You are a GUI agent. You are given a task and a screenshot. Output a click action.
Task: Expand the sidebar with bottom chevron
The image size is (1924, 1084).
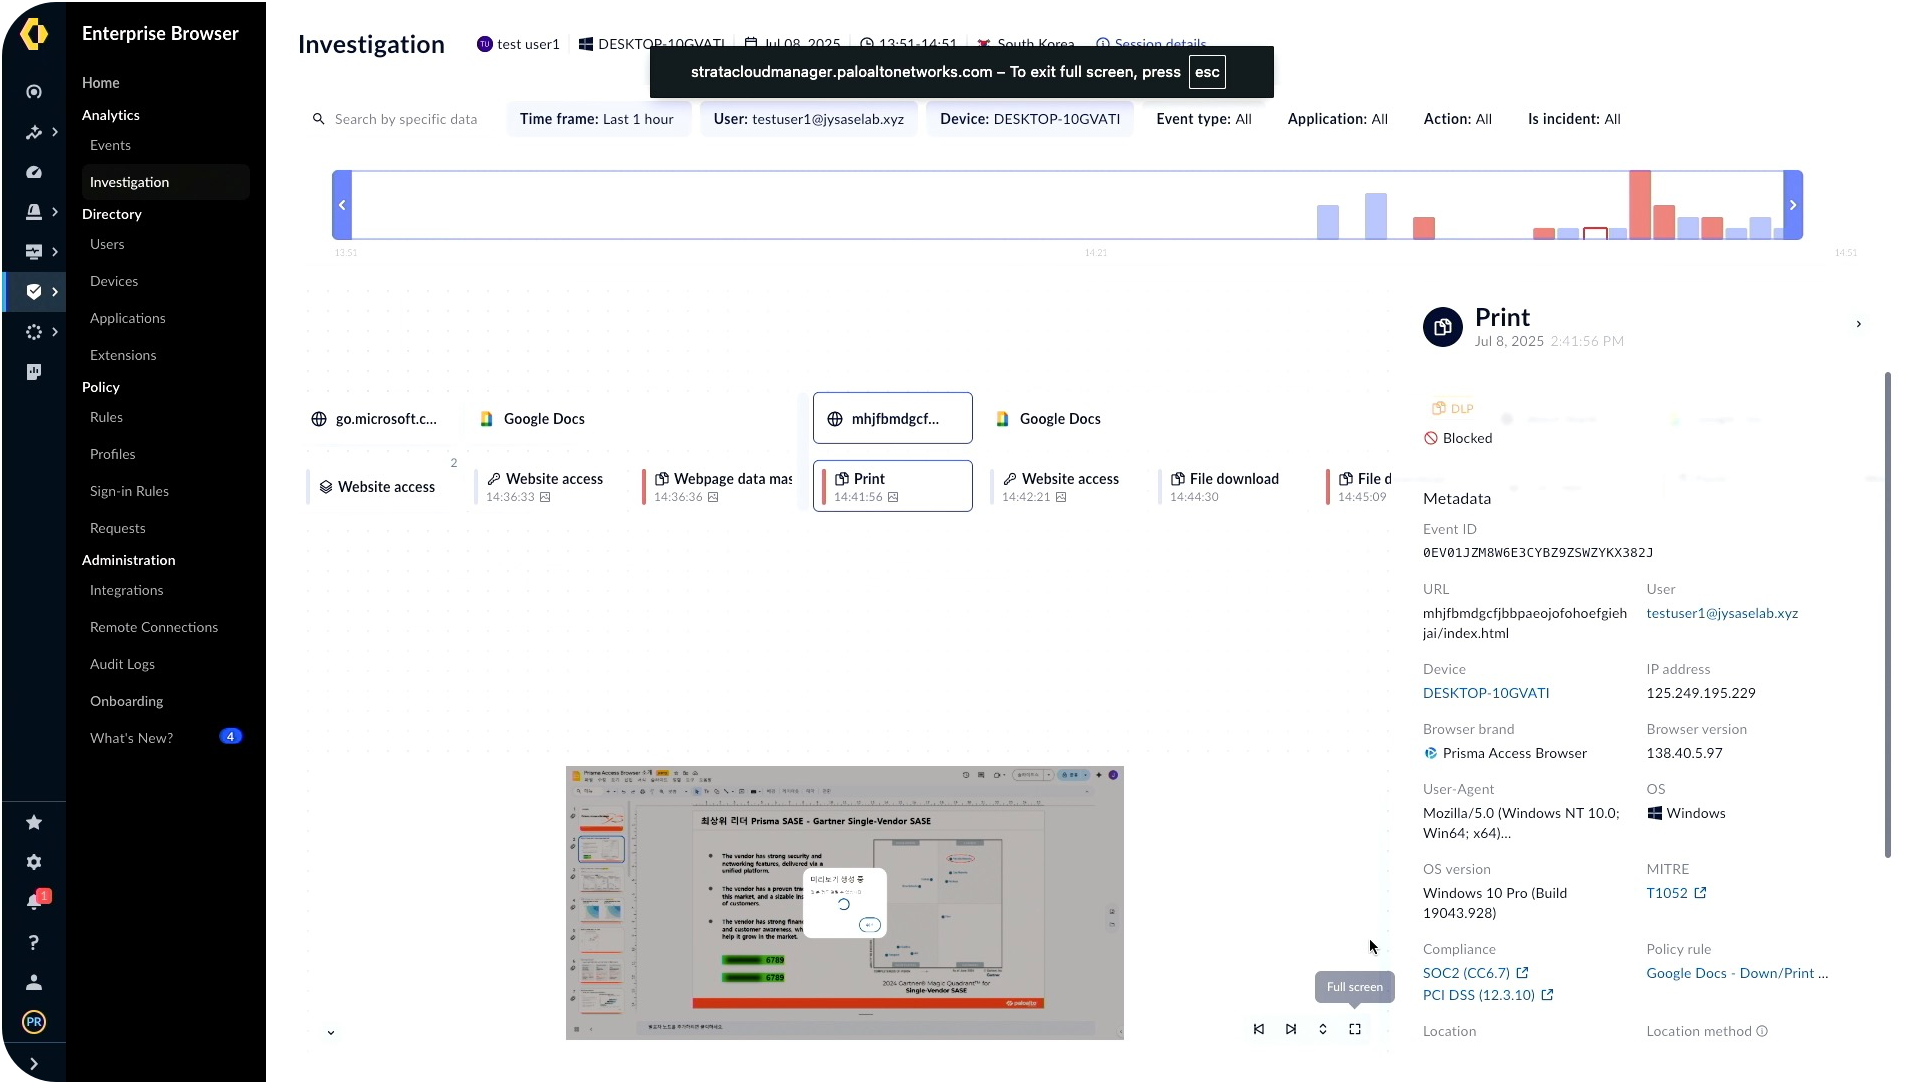tap(34, 1064)
